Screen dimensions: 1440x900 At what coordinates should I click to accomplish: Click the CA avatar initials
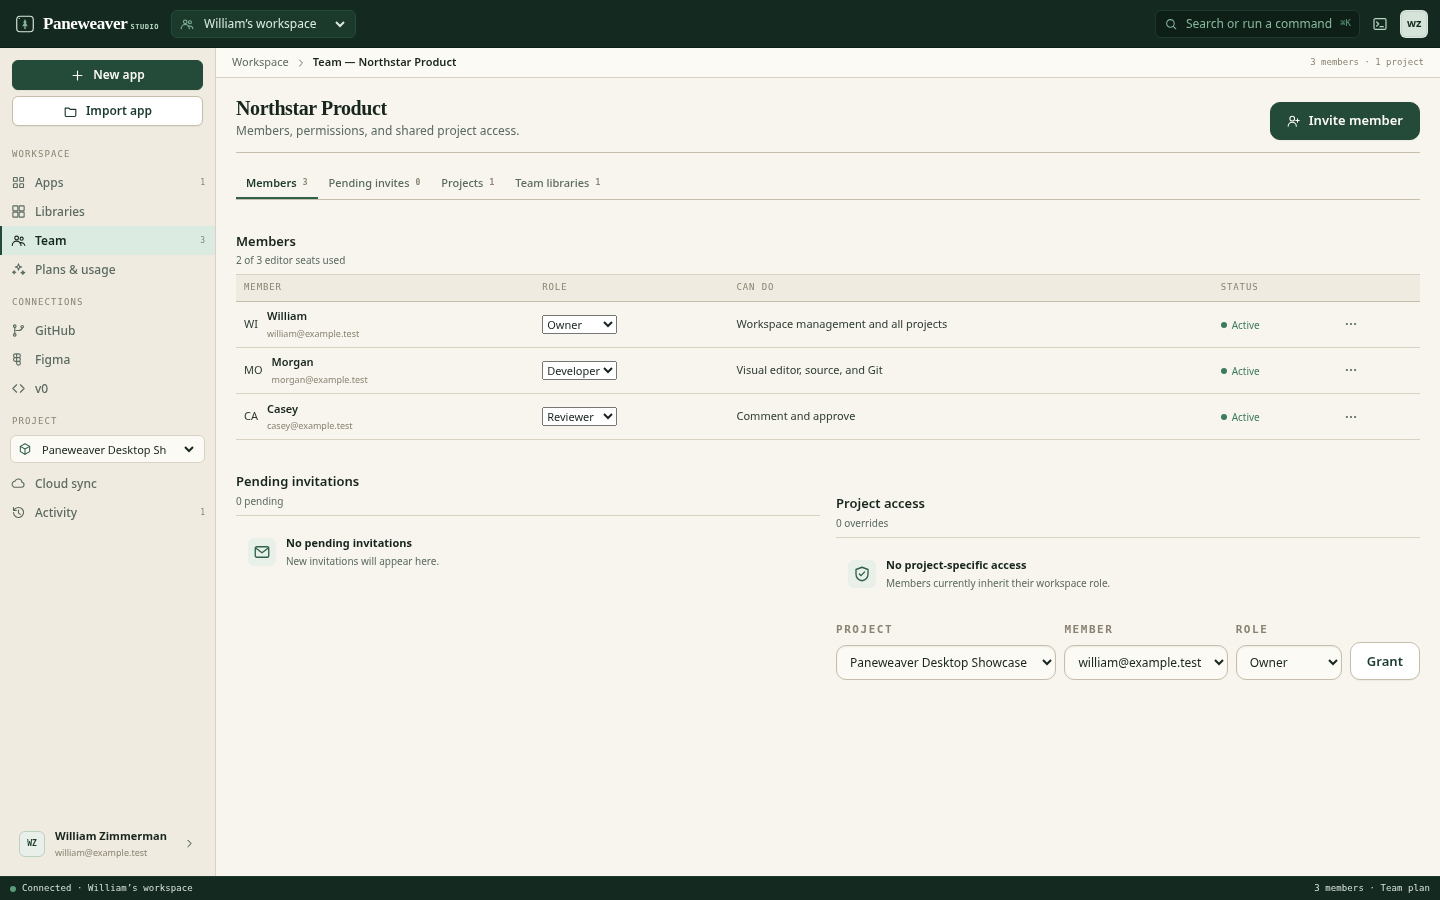[251, 416]
